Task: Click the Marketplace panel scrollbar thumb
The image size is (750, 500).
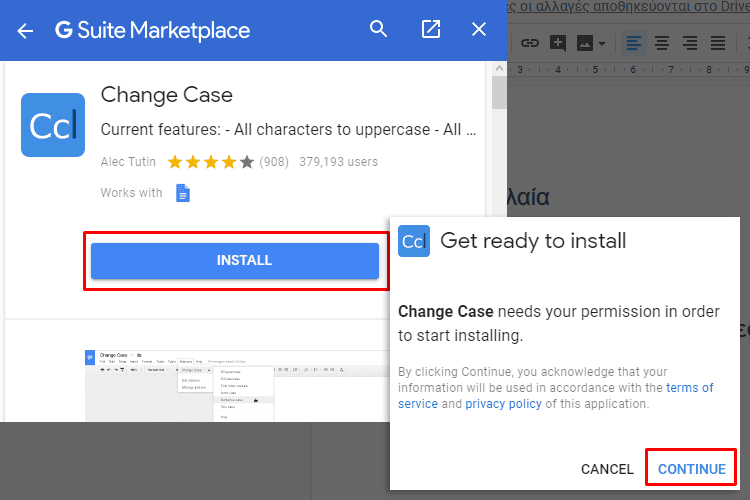Action: click(499, 92)
